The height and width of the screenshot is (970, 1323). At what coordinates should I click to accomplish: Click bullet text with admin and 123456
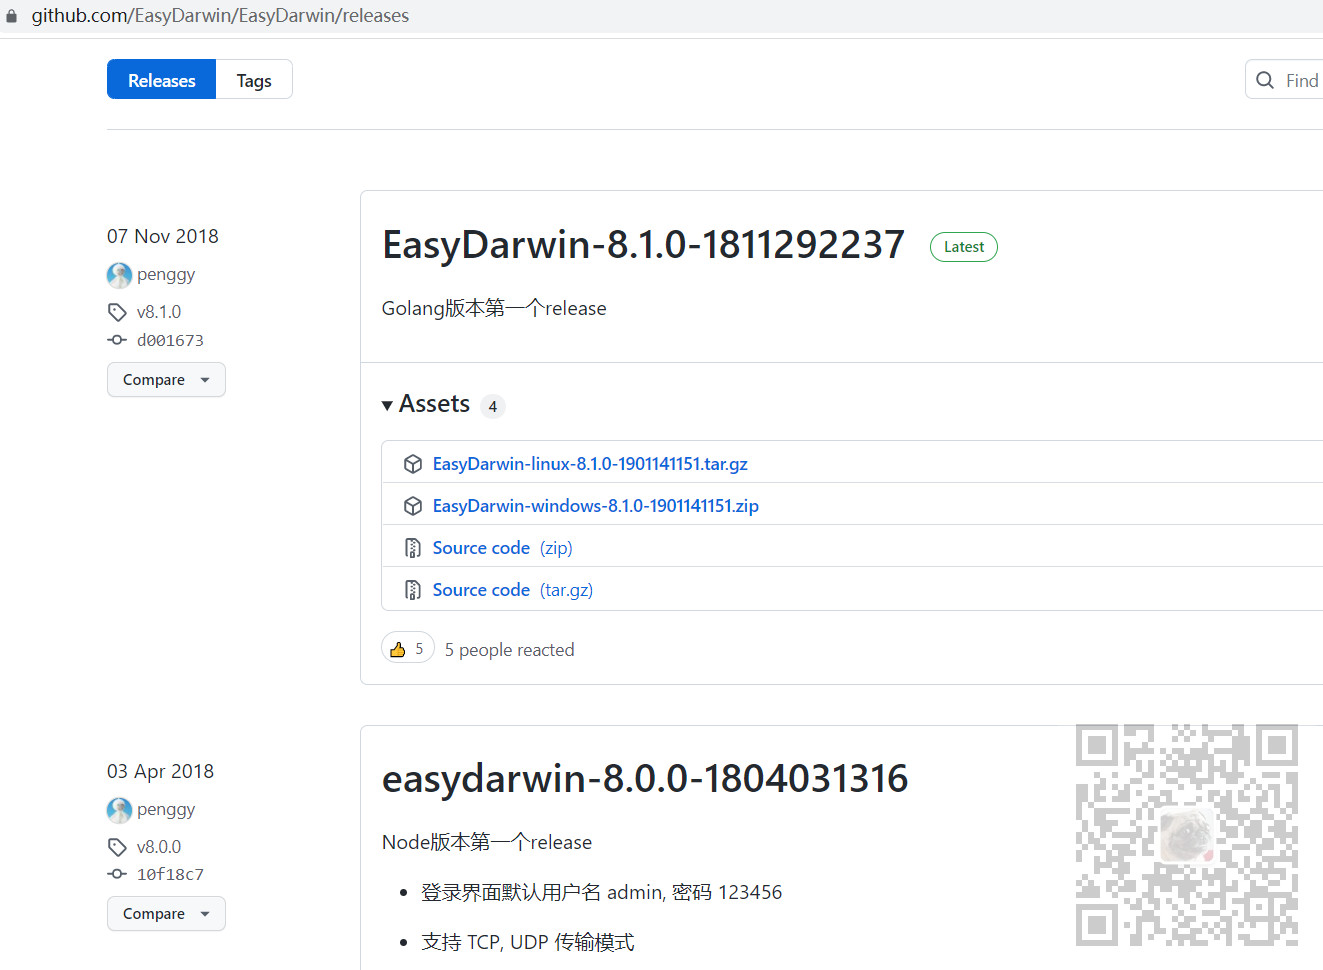pos(602,892)
